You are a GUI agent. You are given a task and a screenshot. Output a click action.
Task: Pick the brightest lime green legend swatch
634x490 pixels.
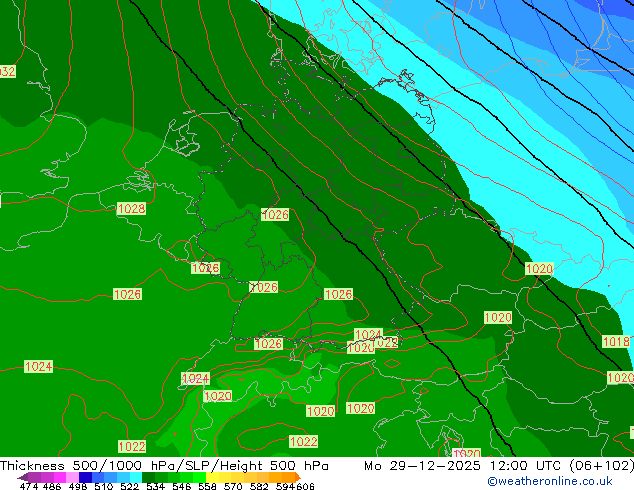point(199,477)
